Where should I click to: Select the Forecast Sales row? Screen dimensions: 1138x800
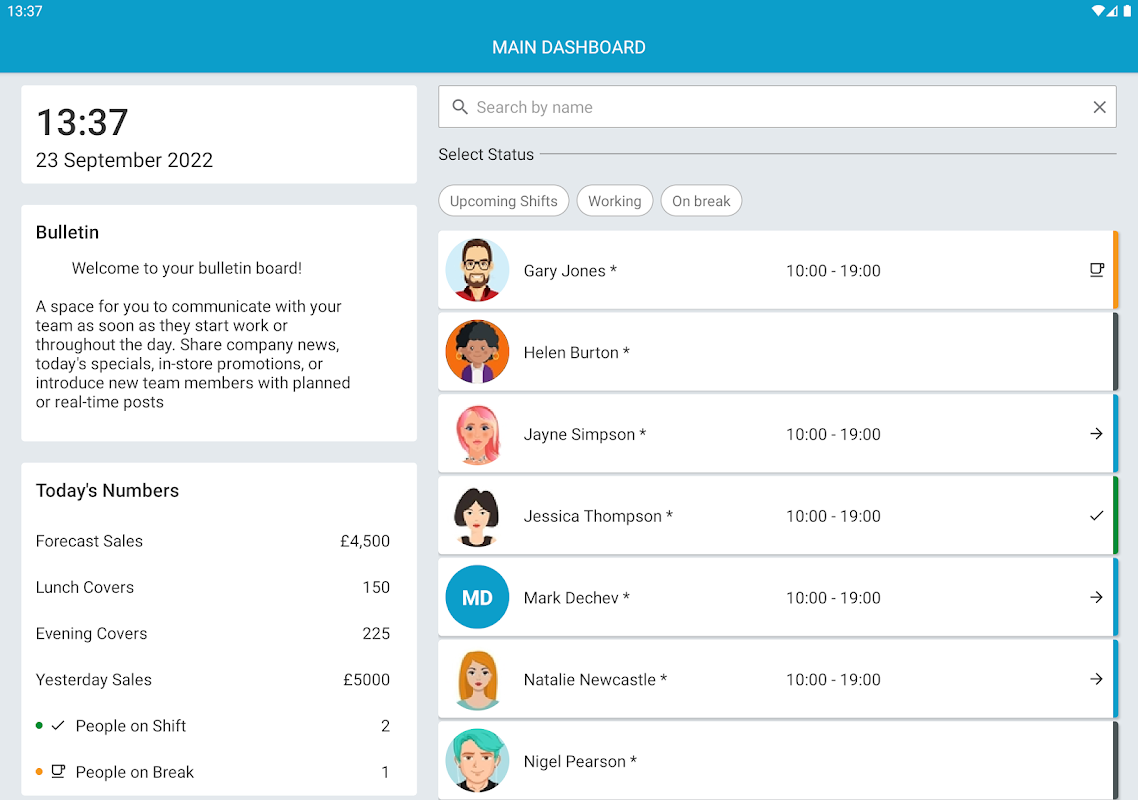coord(213,541)
